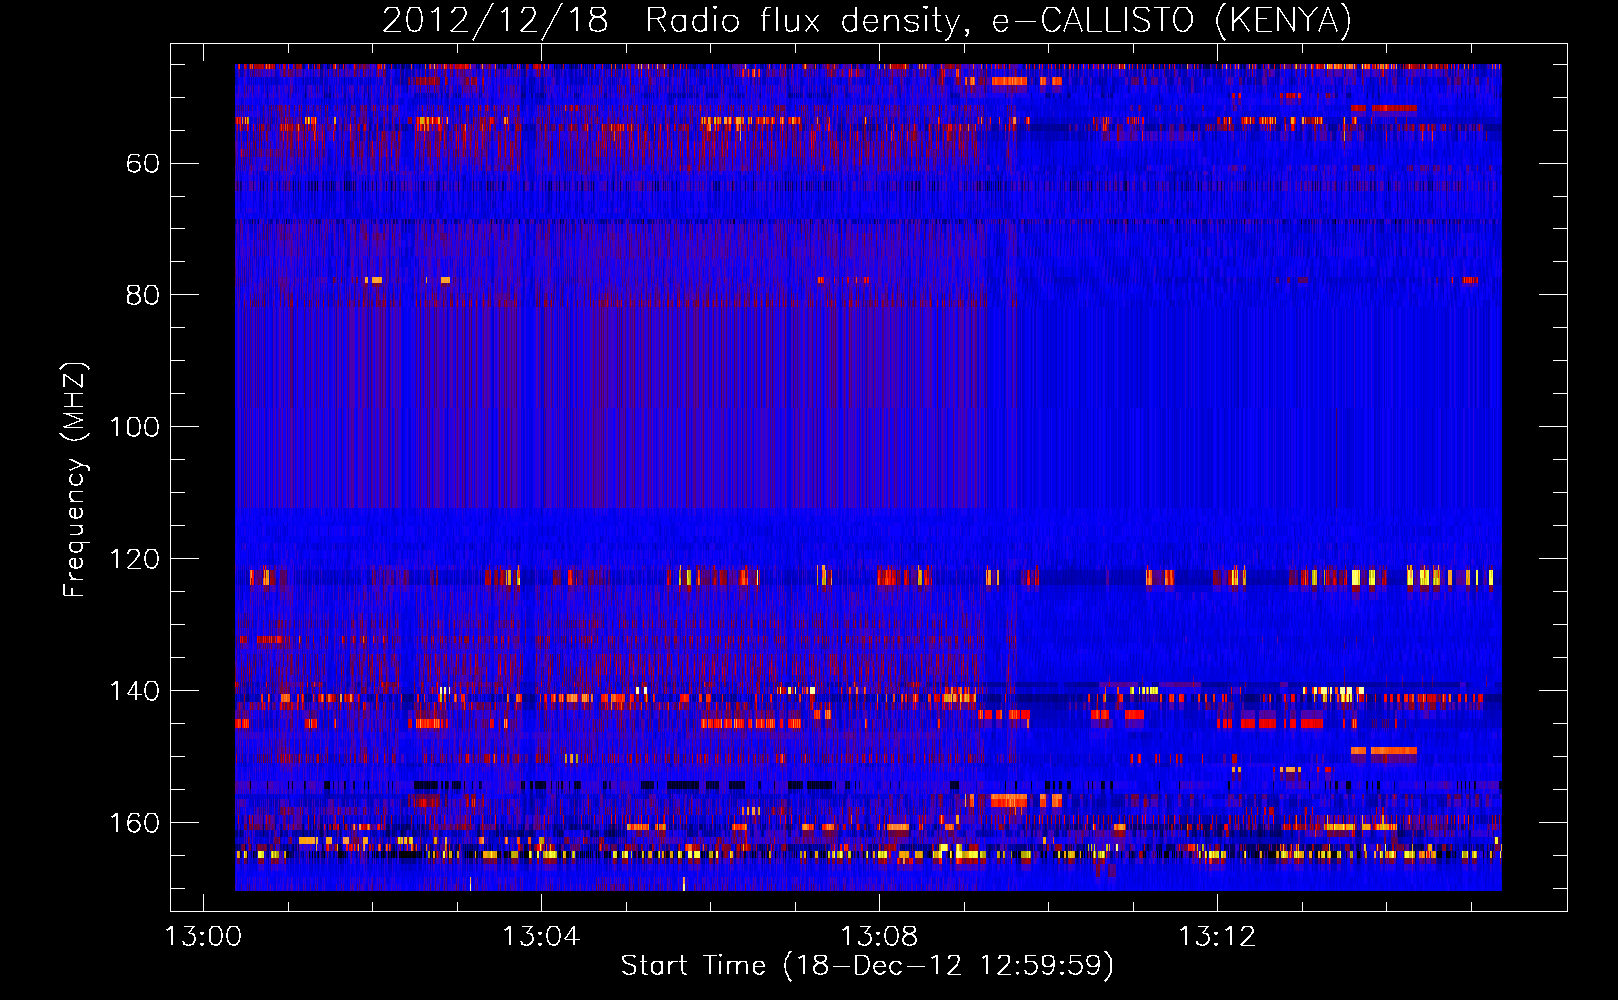Click the 'e-CALLISTO (KENYA)' part of the title
This screenshot has height=1000, width=1618.
tap(1172, 21)
